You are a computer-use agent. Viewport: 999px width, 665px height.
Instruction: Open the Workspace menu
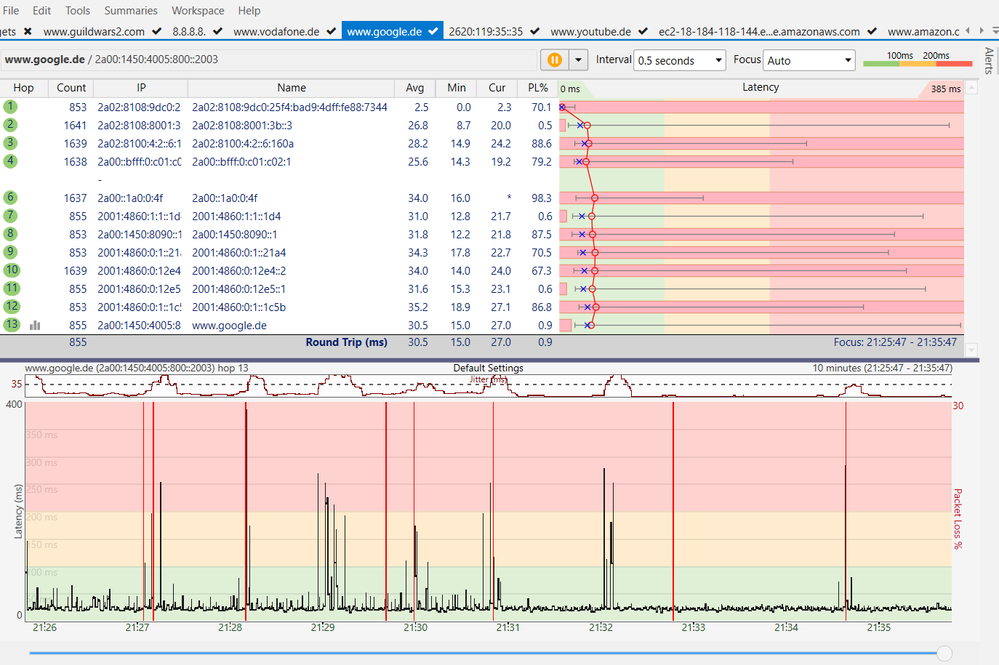(x=198, y=10)
